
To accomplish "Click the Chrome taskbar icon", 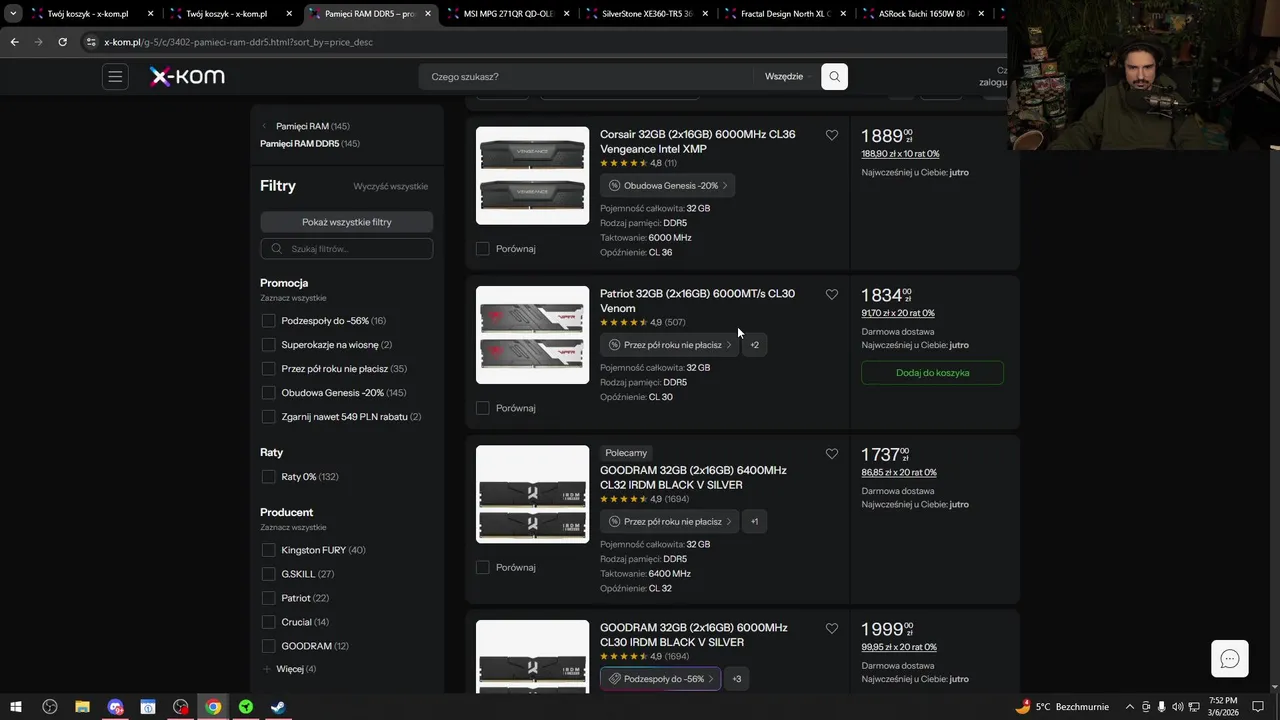I will pyautogui.click(x=213, y=707).
